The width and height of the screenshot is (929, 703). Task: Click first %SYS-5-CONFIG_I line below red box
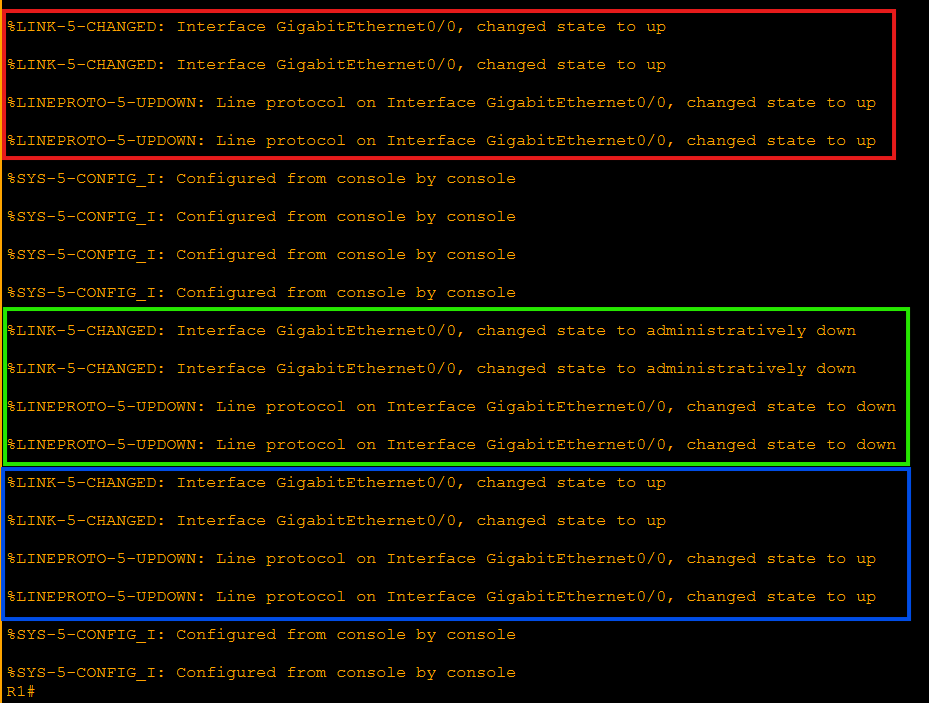click(261, 179)
